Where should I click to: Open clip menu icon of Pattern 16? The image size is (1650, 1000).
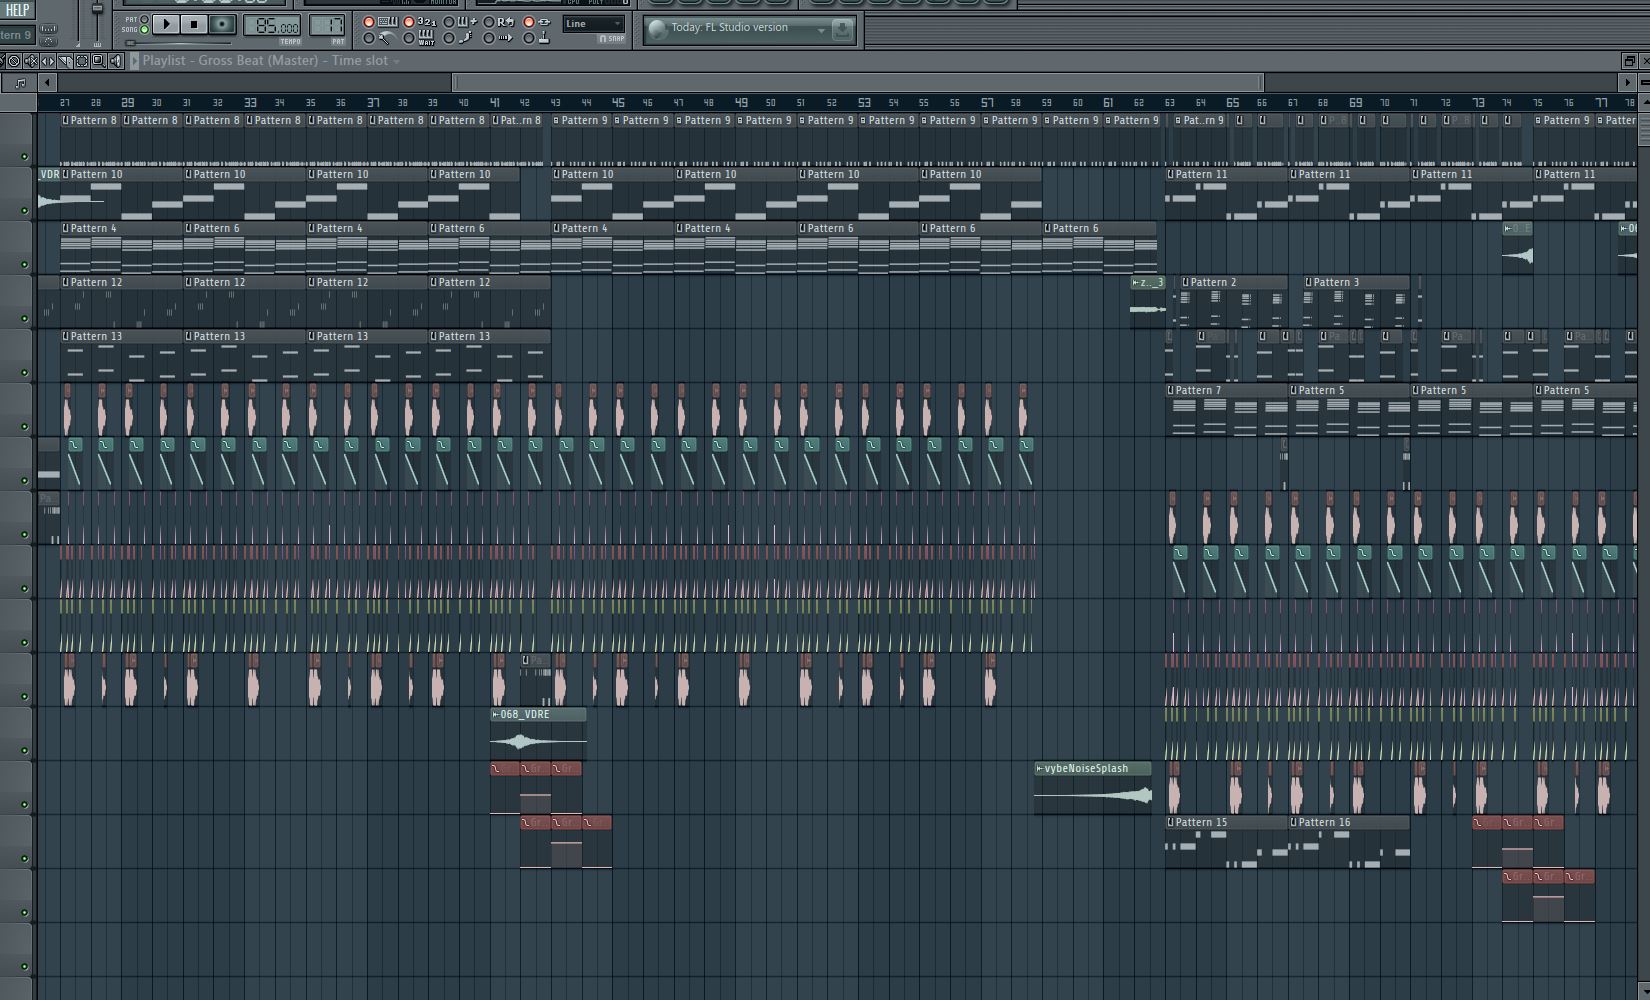click(1293, 822)
